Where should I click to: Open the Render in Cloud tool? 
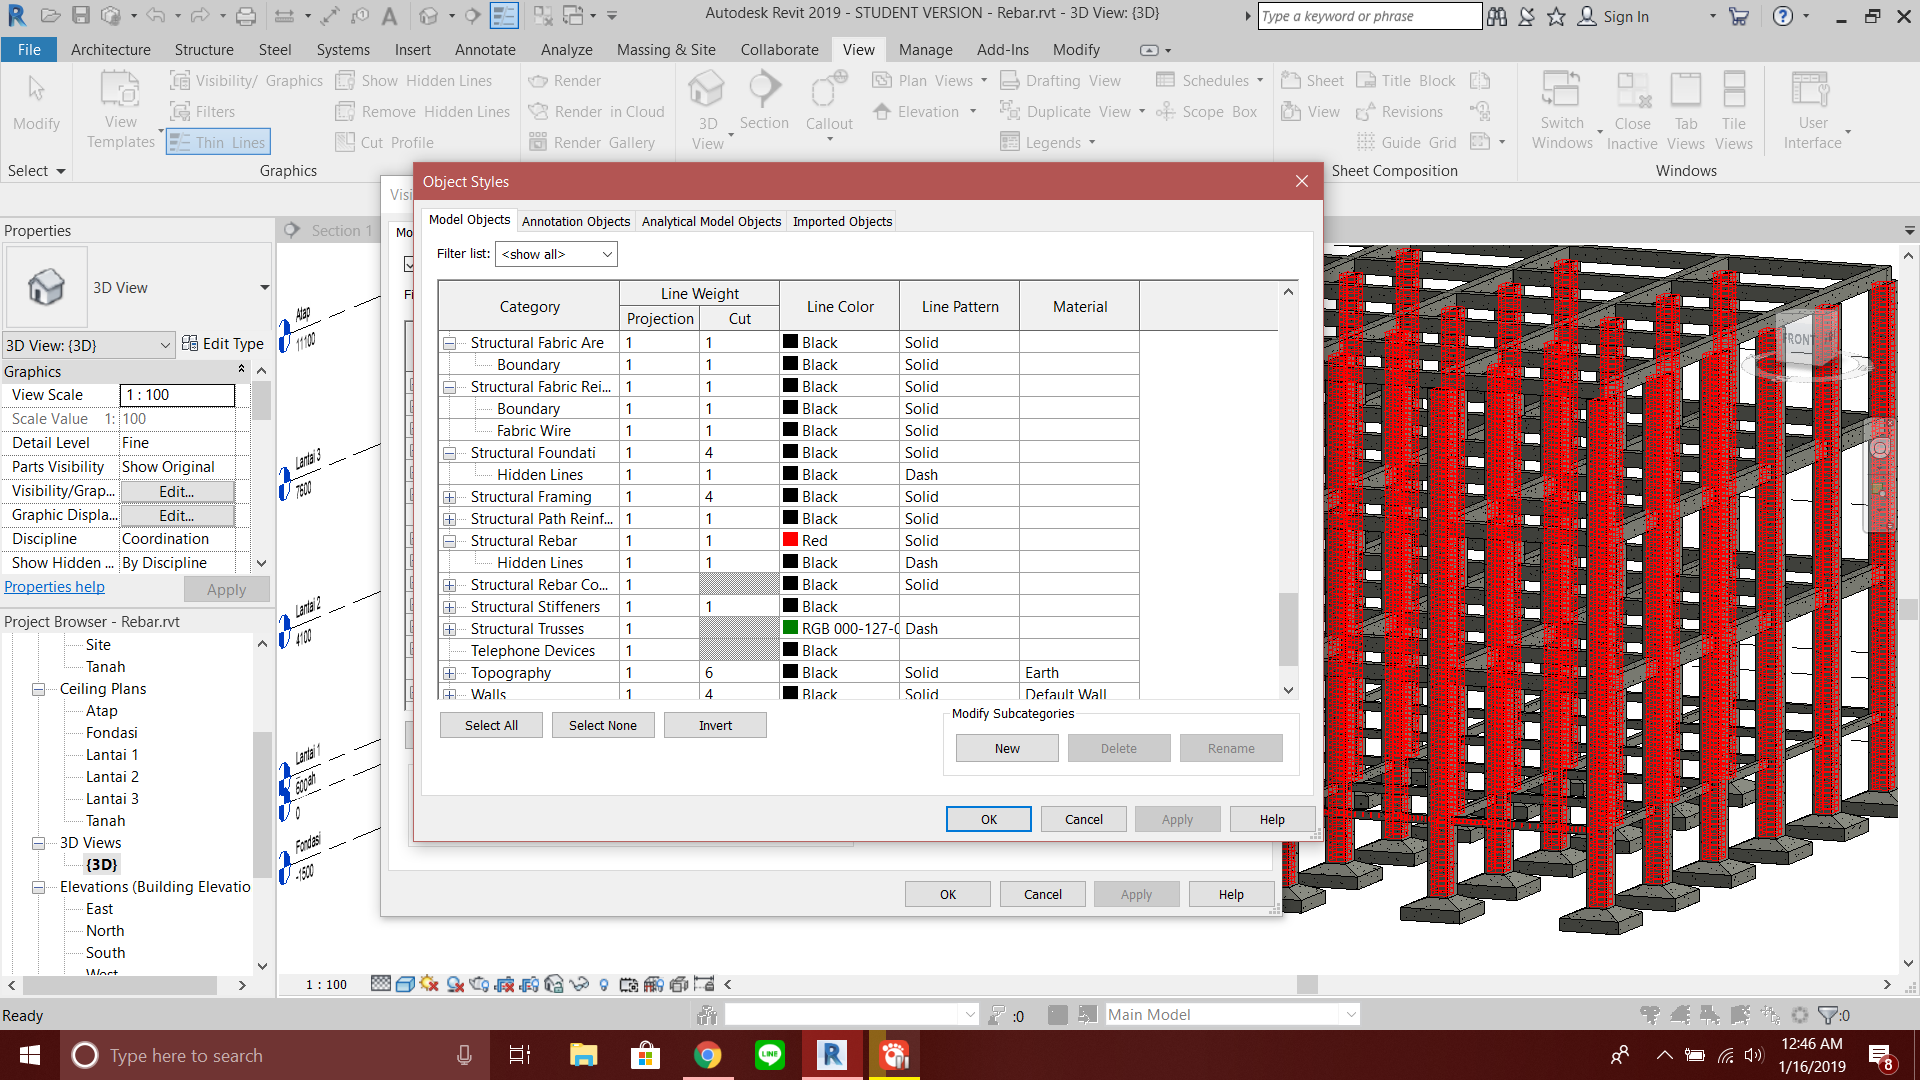[x=596, y=111]
